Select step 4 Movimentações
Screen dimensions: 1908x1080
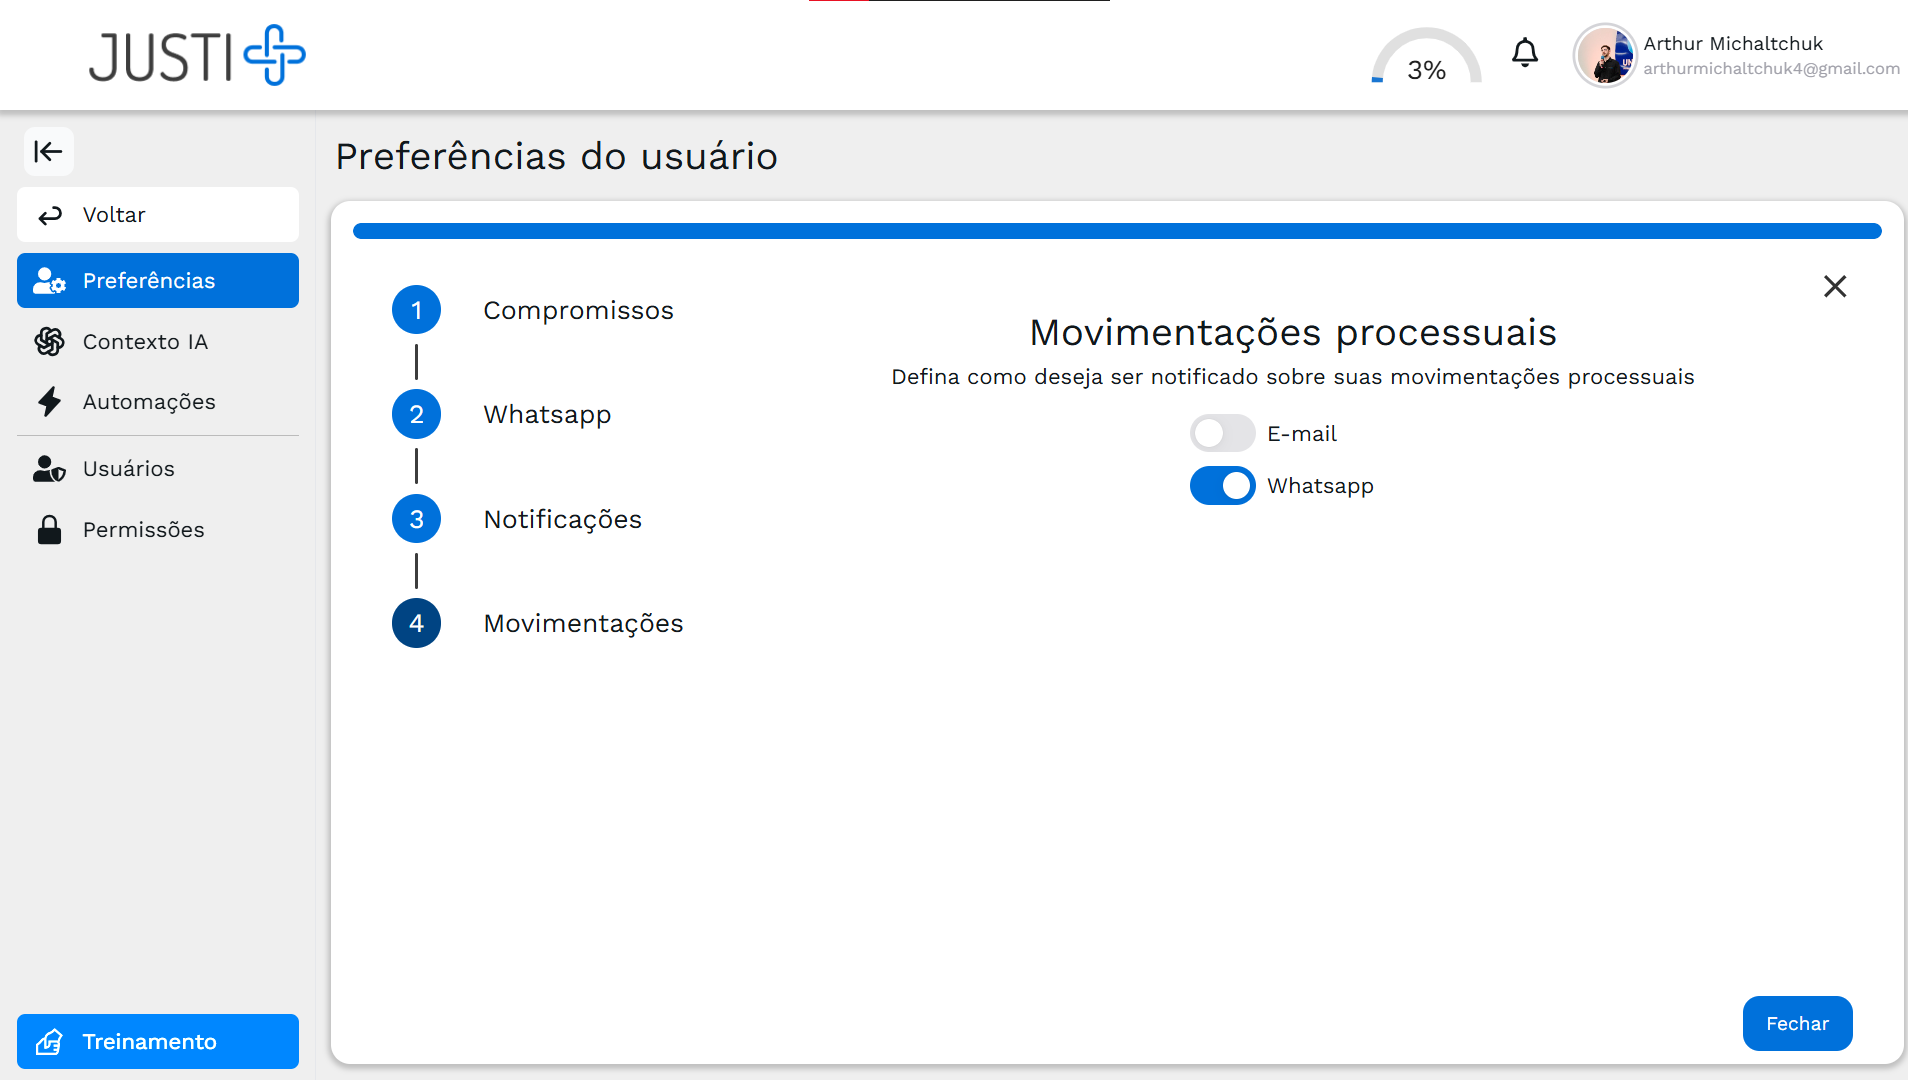416,622
